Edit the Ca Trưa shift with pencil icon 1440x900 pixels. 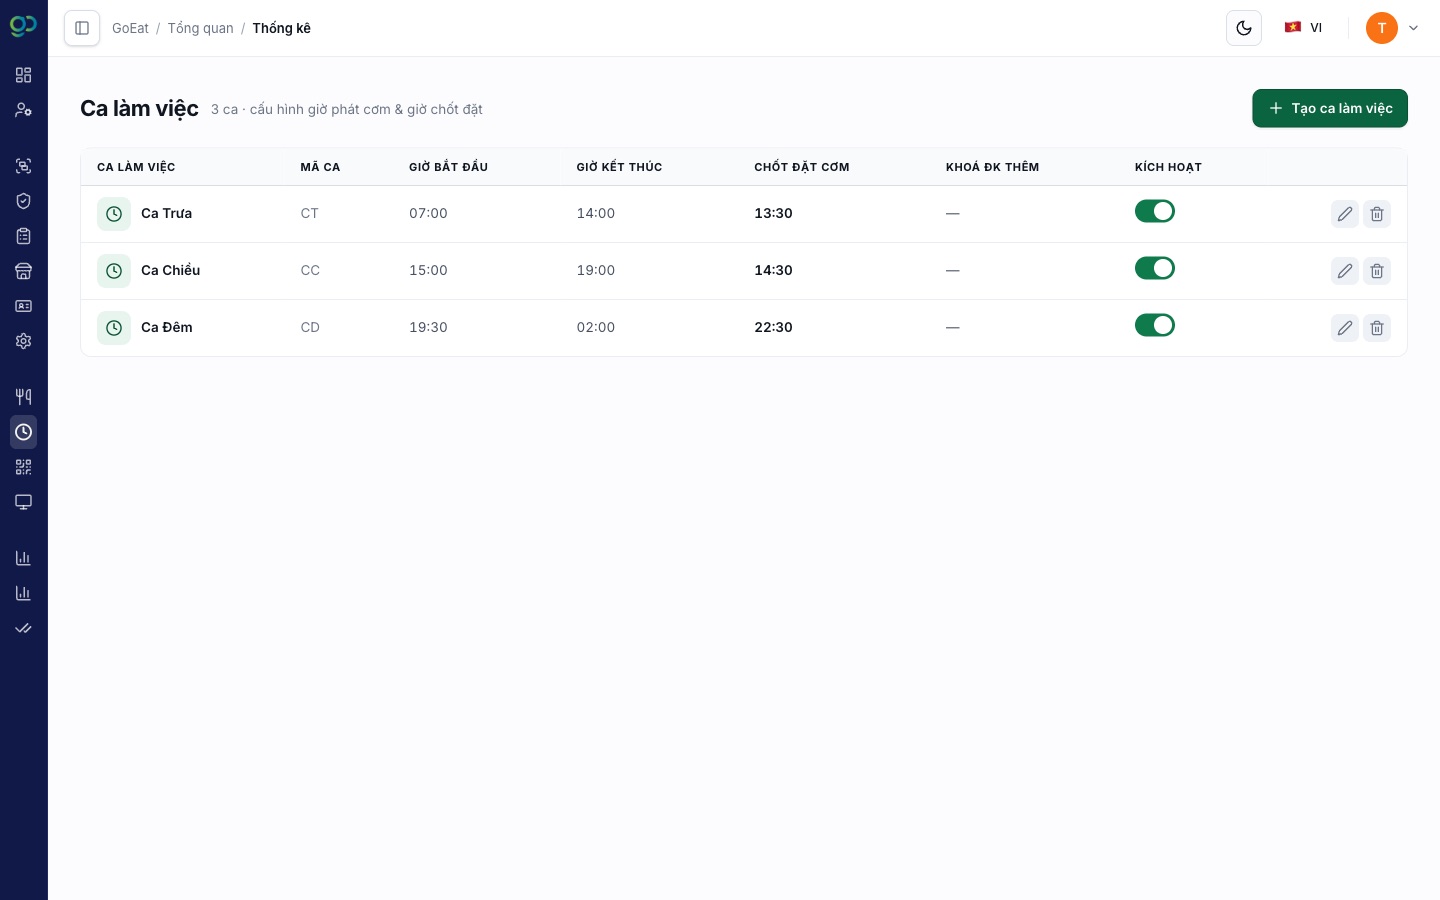(1345, 214)
